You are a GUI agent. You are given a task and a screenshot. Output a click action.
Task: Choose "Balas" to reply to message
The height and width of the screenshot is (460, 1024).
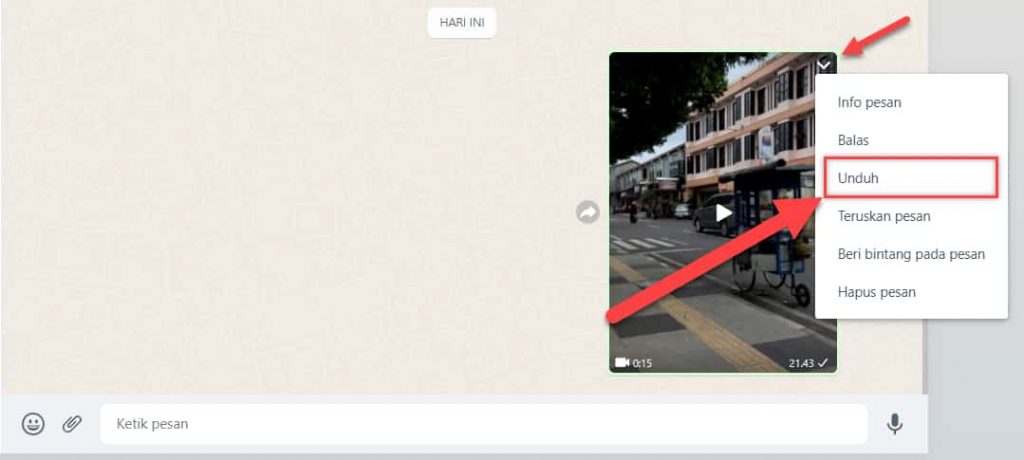(853, 141)
